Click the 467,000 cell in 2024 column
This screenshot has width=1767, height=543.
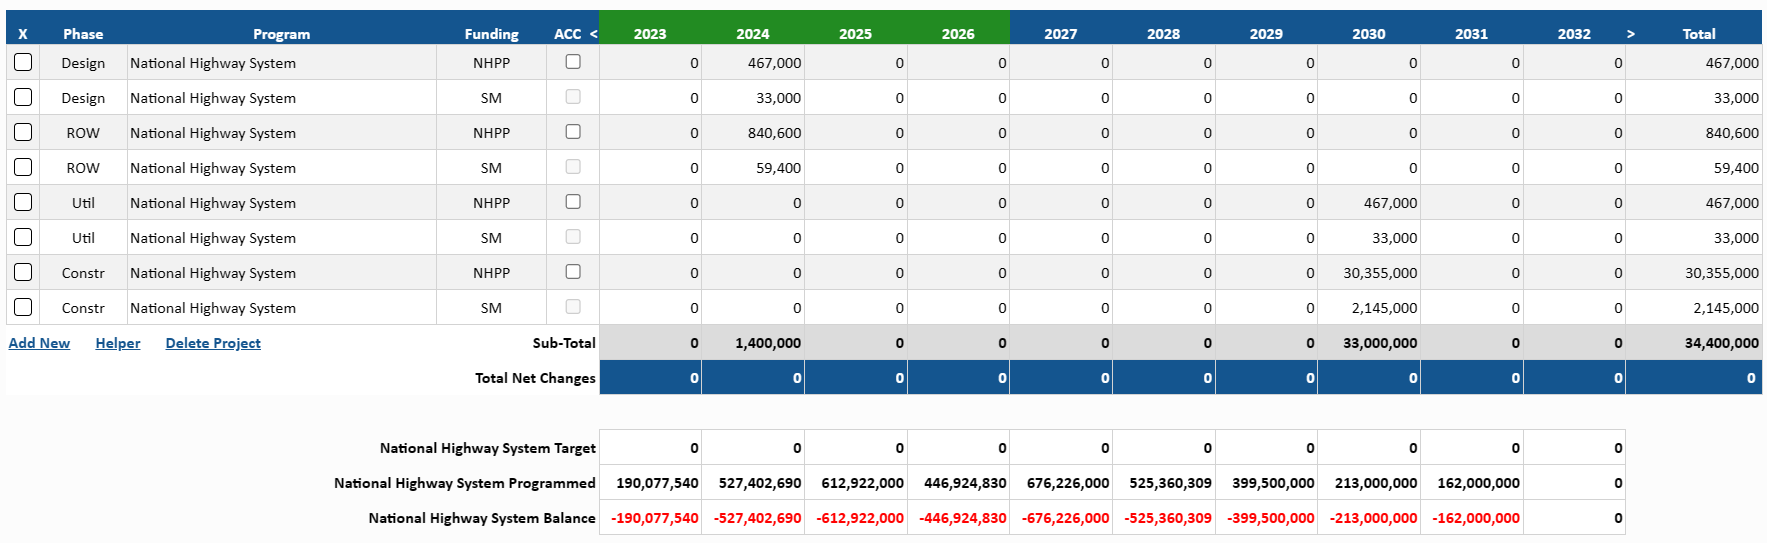click(x=753, y=62)
